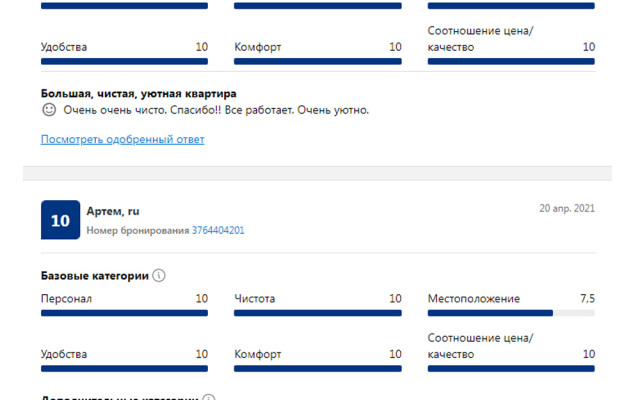Click the Удобства bar in the top review
640x400 pixels.
[x=124, y=61]
